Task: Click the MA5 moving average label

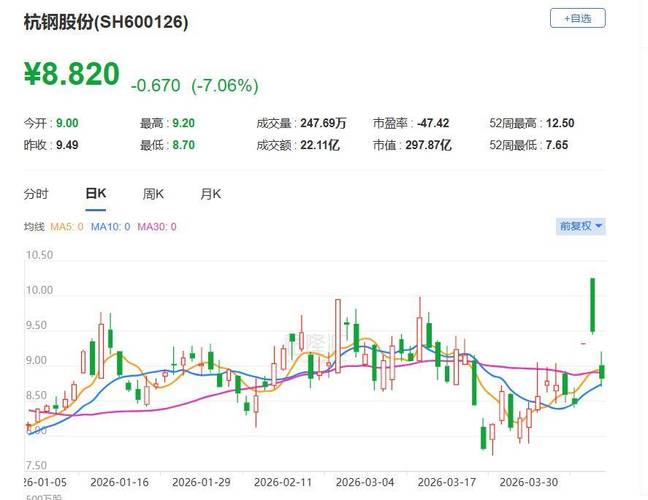Action: click(67, 226)
